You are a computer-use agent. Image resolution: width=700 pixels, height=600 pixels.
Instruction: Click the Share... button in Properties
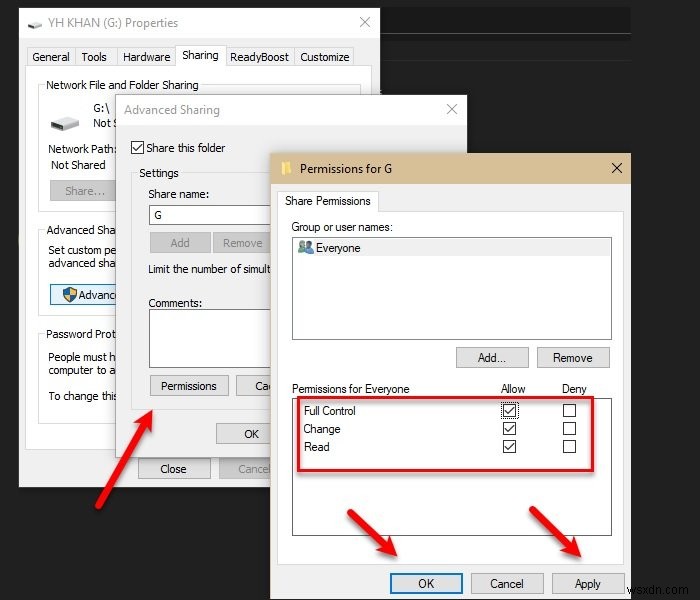(83, 191)
